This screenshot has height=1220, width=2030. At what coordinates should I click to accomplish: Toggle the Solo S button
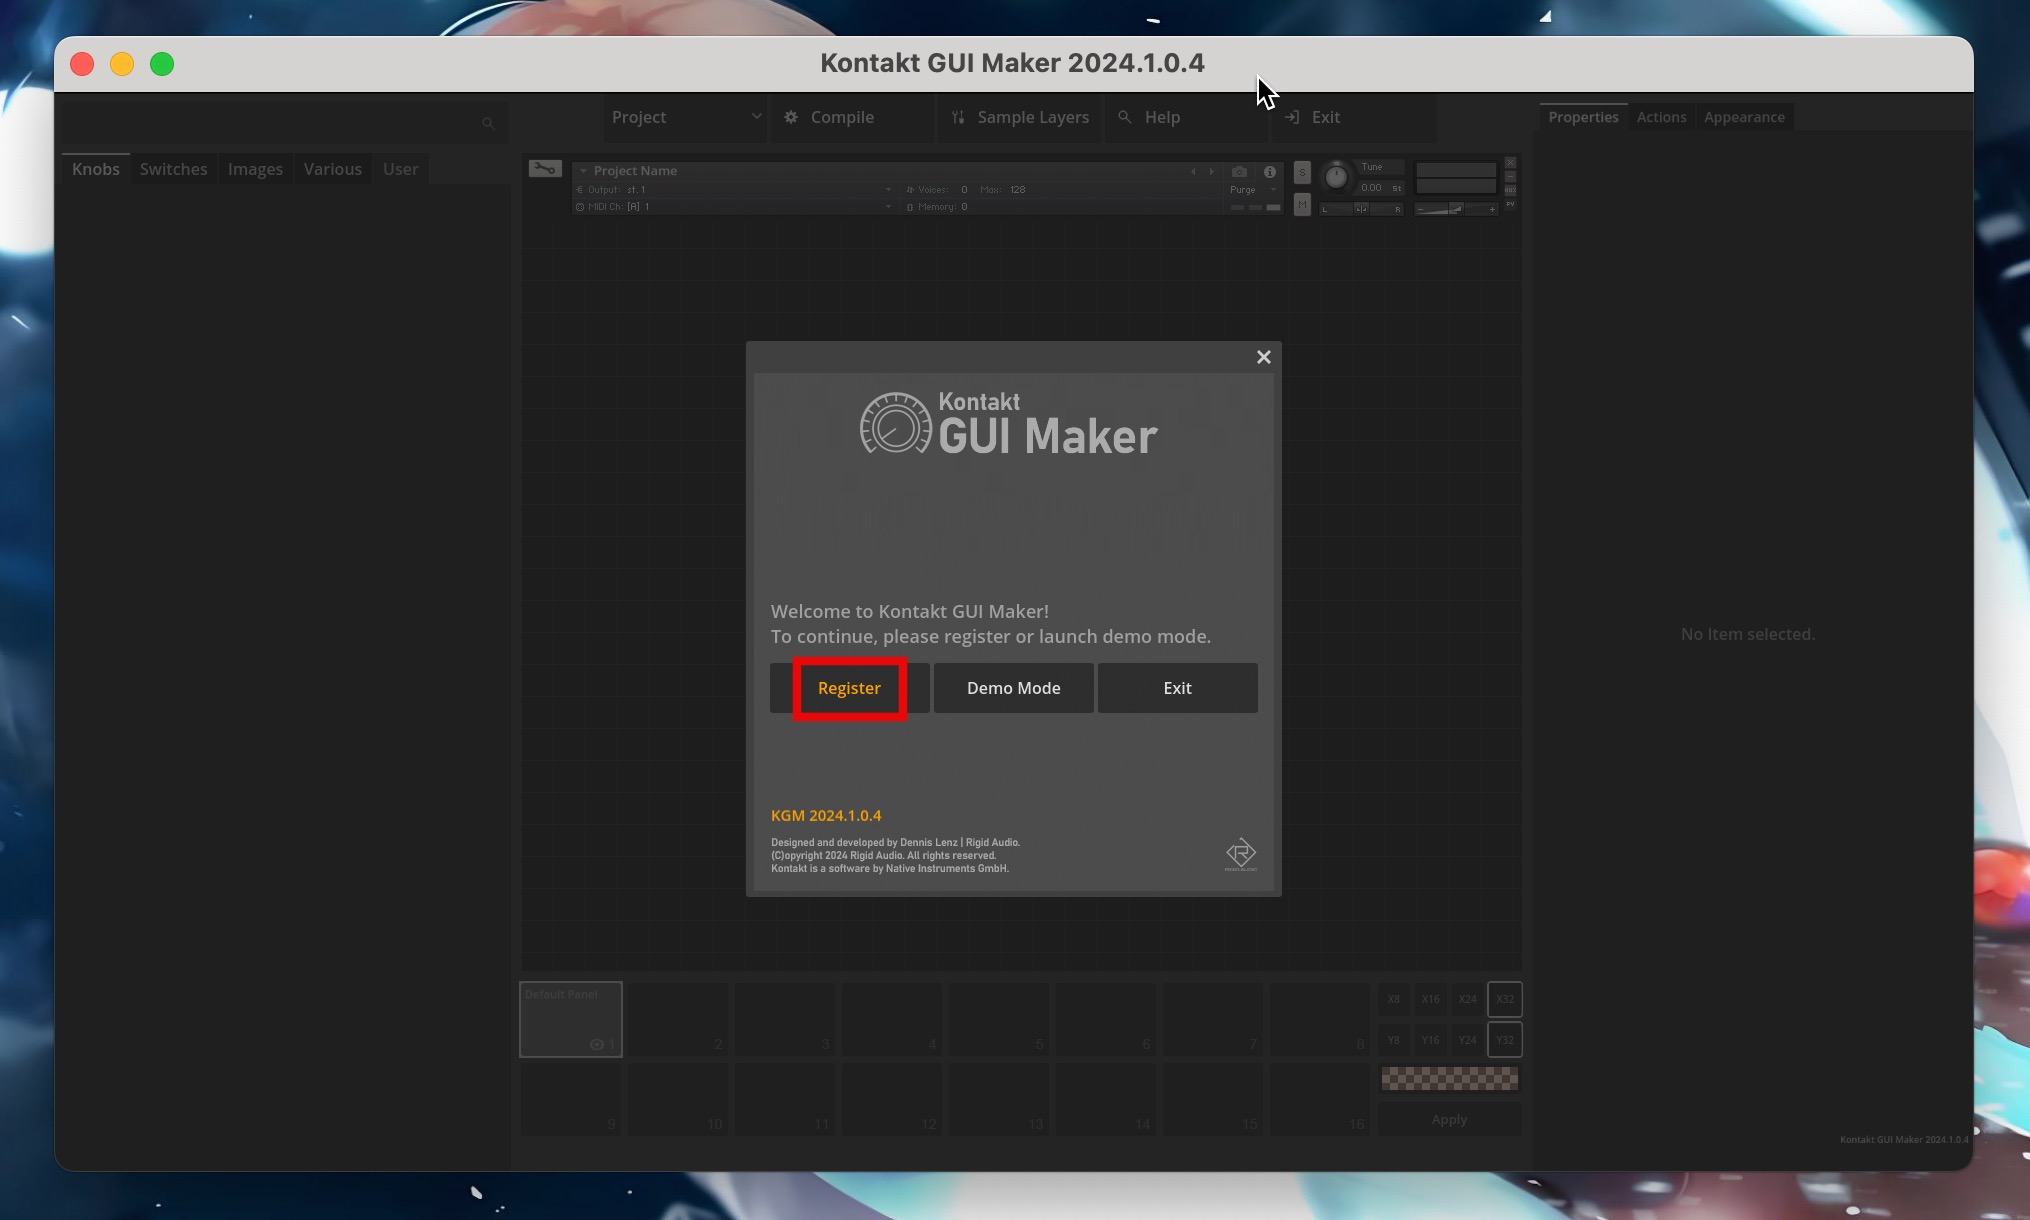click(x=1302, y=173)
